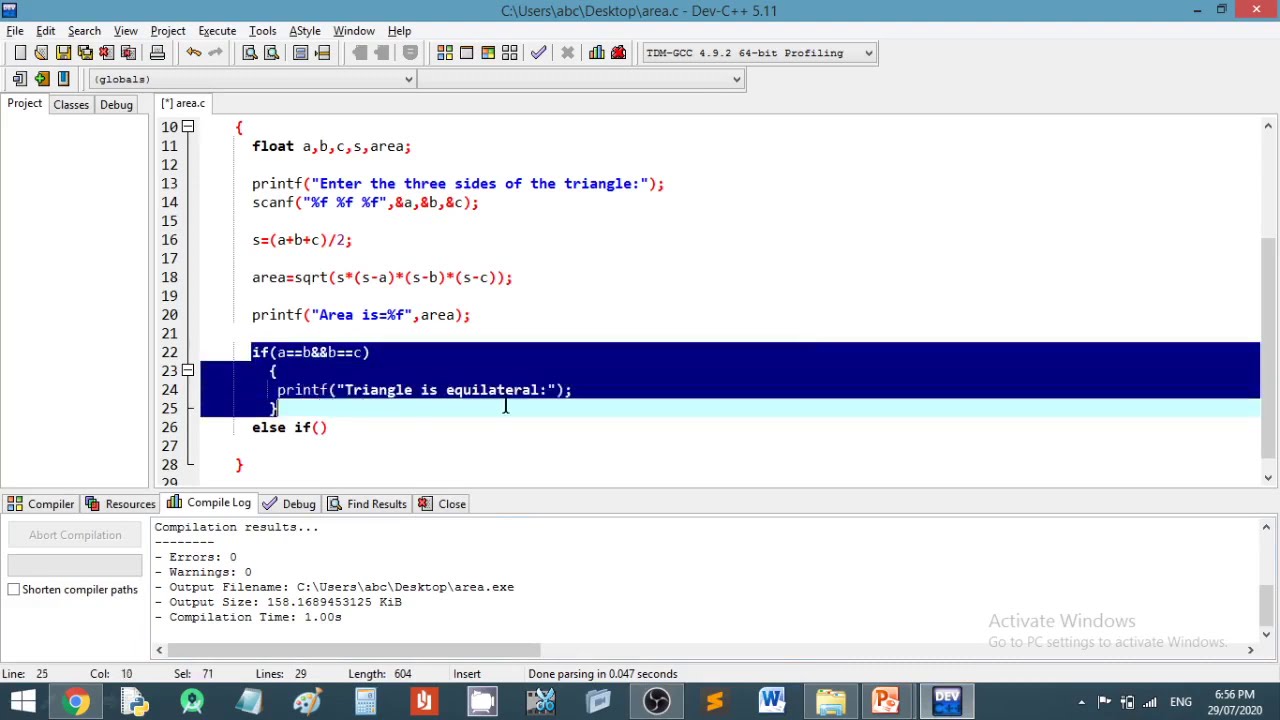
Task: Click the Run toolbar icon
Action: point(466,53)
